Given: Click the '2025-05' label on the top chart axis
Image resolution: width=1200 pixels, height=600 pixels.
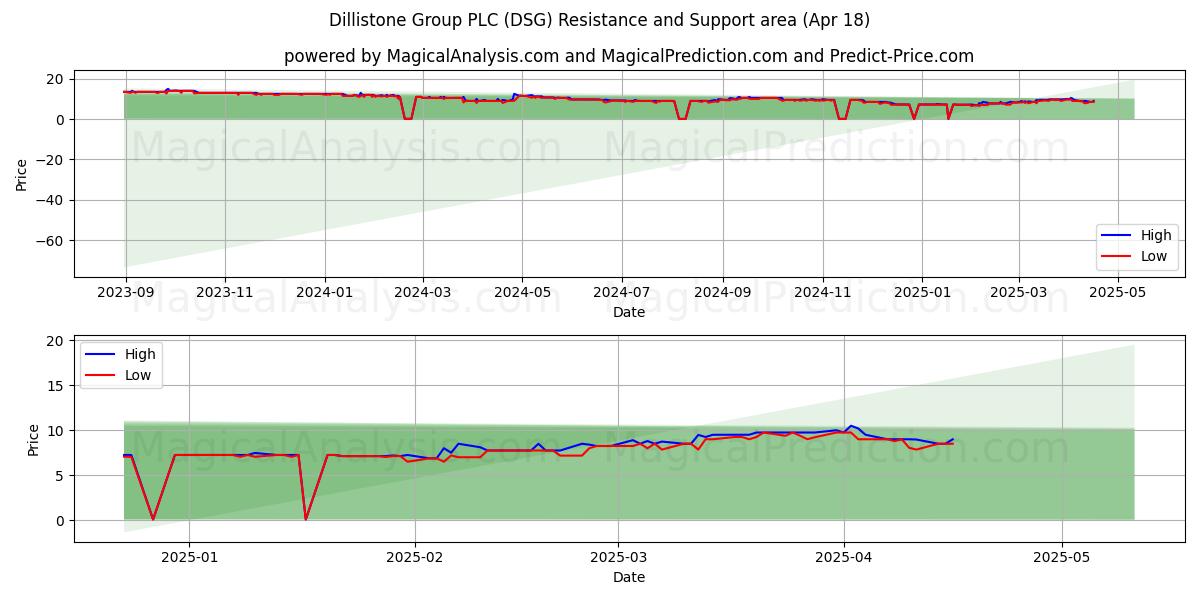Looking at the screenshot, I should pos(1119,294).
